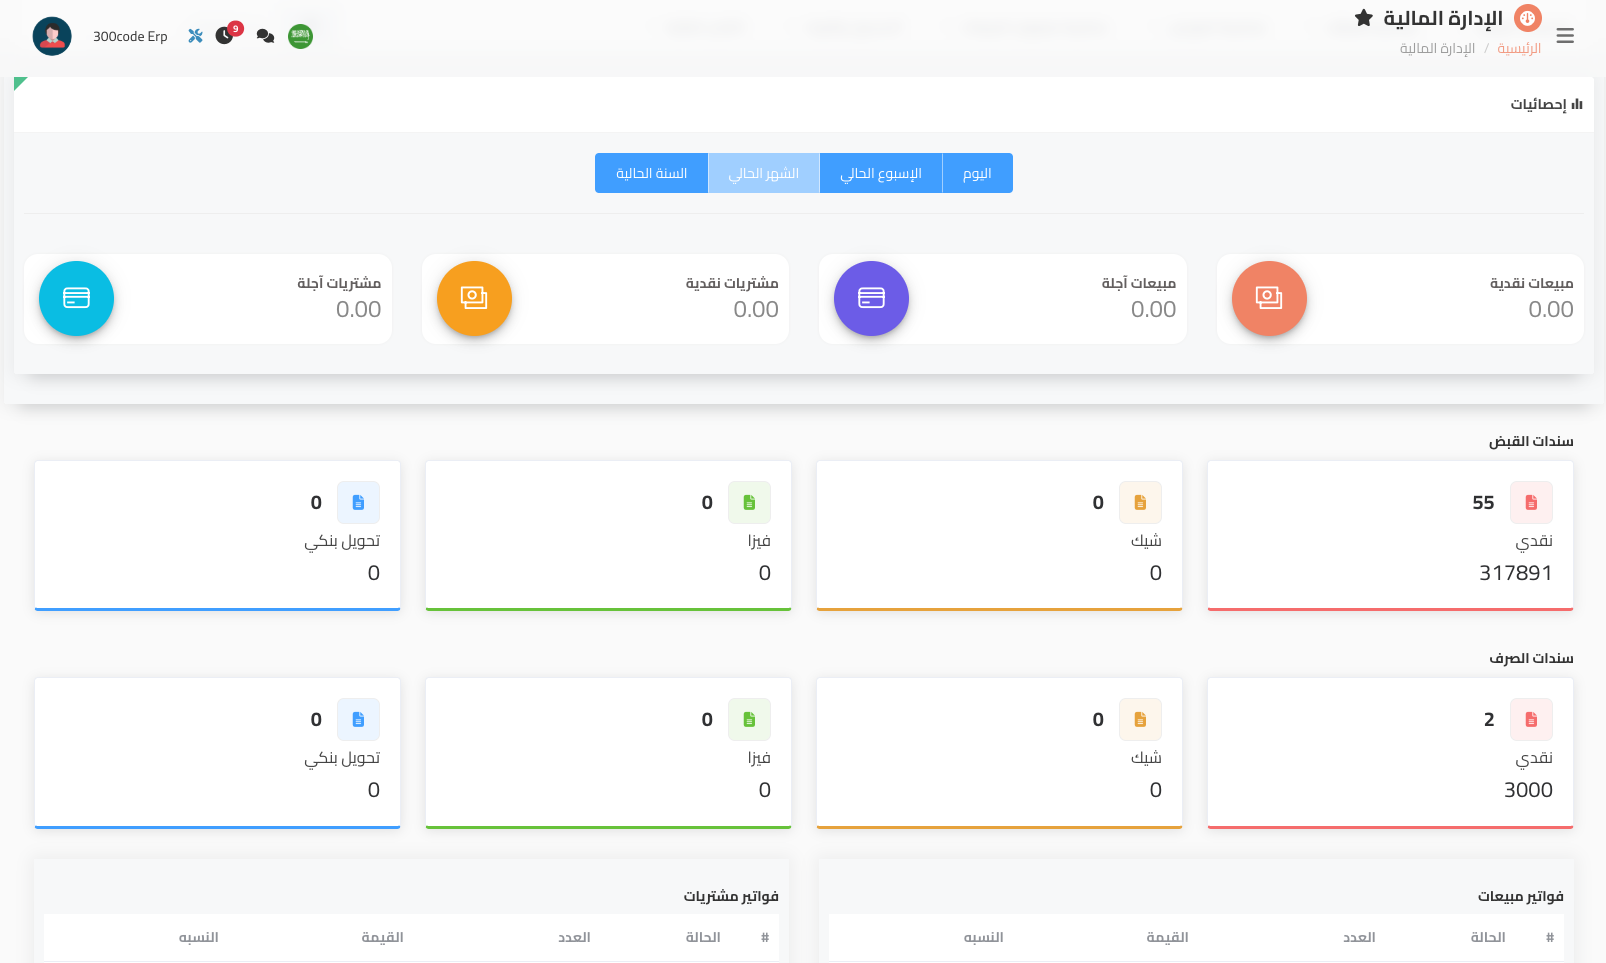
Task: Click the مبيعات آجلة label
Action: tap(1138, 283)
